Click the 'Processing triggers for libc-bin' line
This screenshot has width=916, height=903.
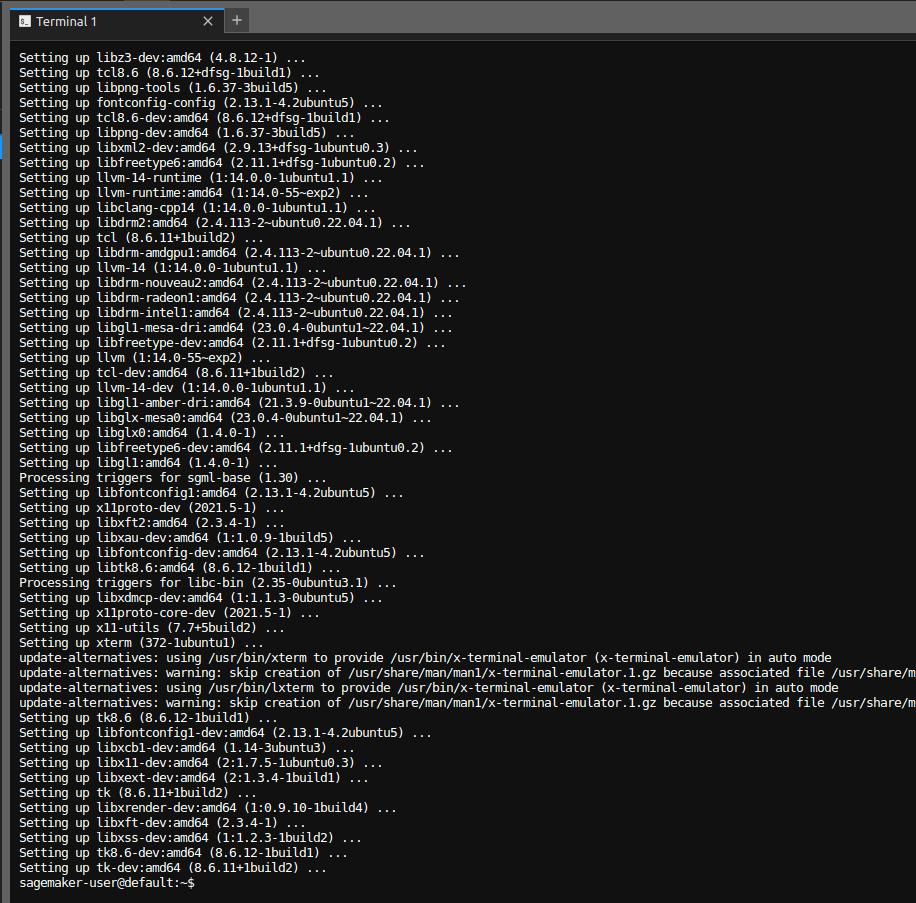pos(207,582)
